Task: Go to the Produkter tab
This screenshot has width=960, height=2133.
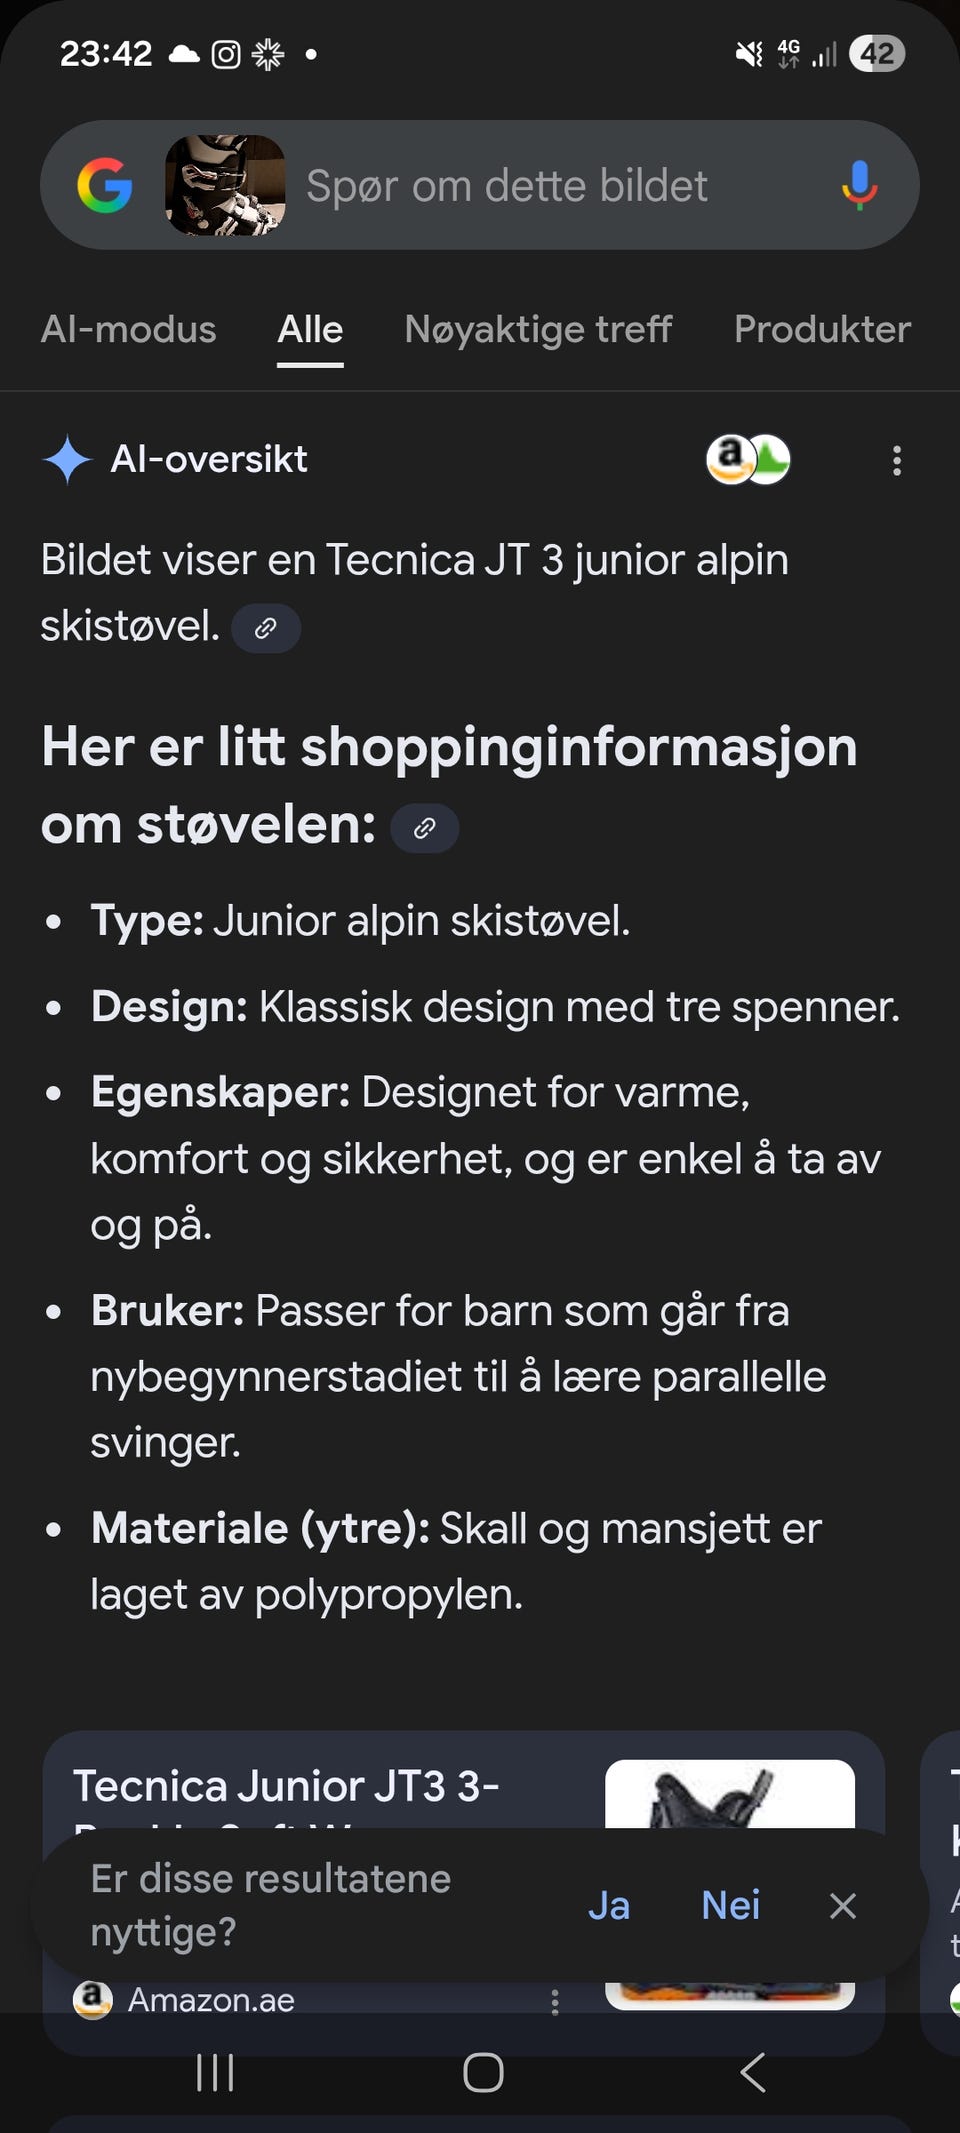Action: pos(822,330)
